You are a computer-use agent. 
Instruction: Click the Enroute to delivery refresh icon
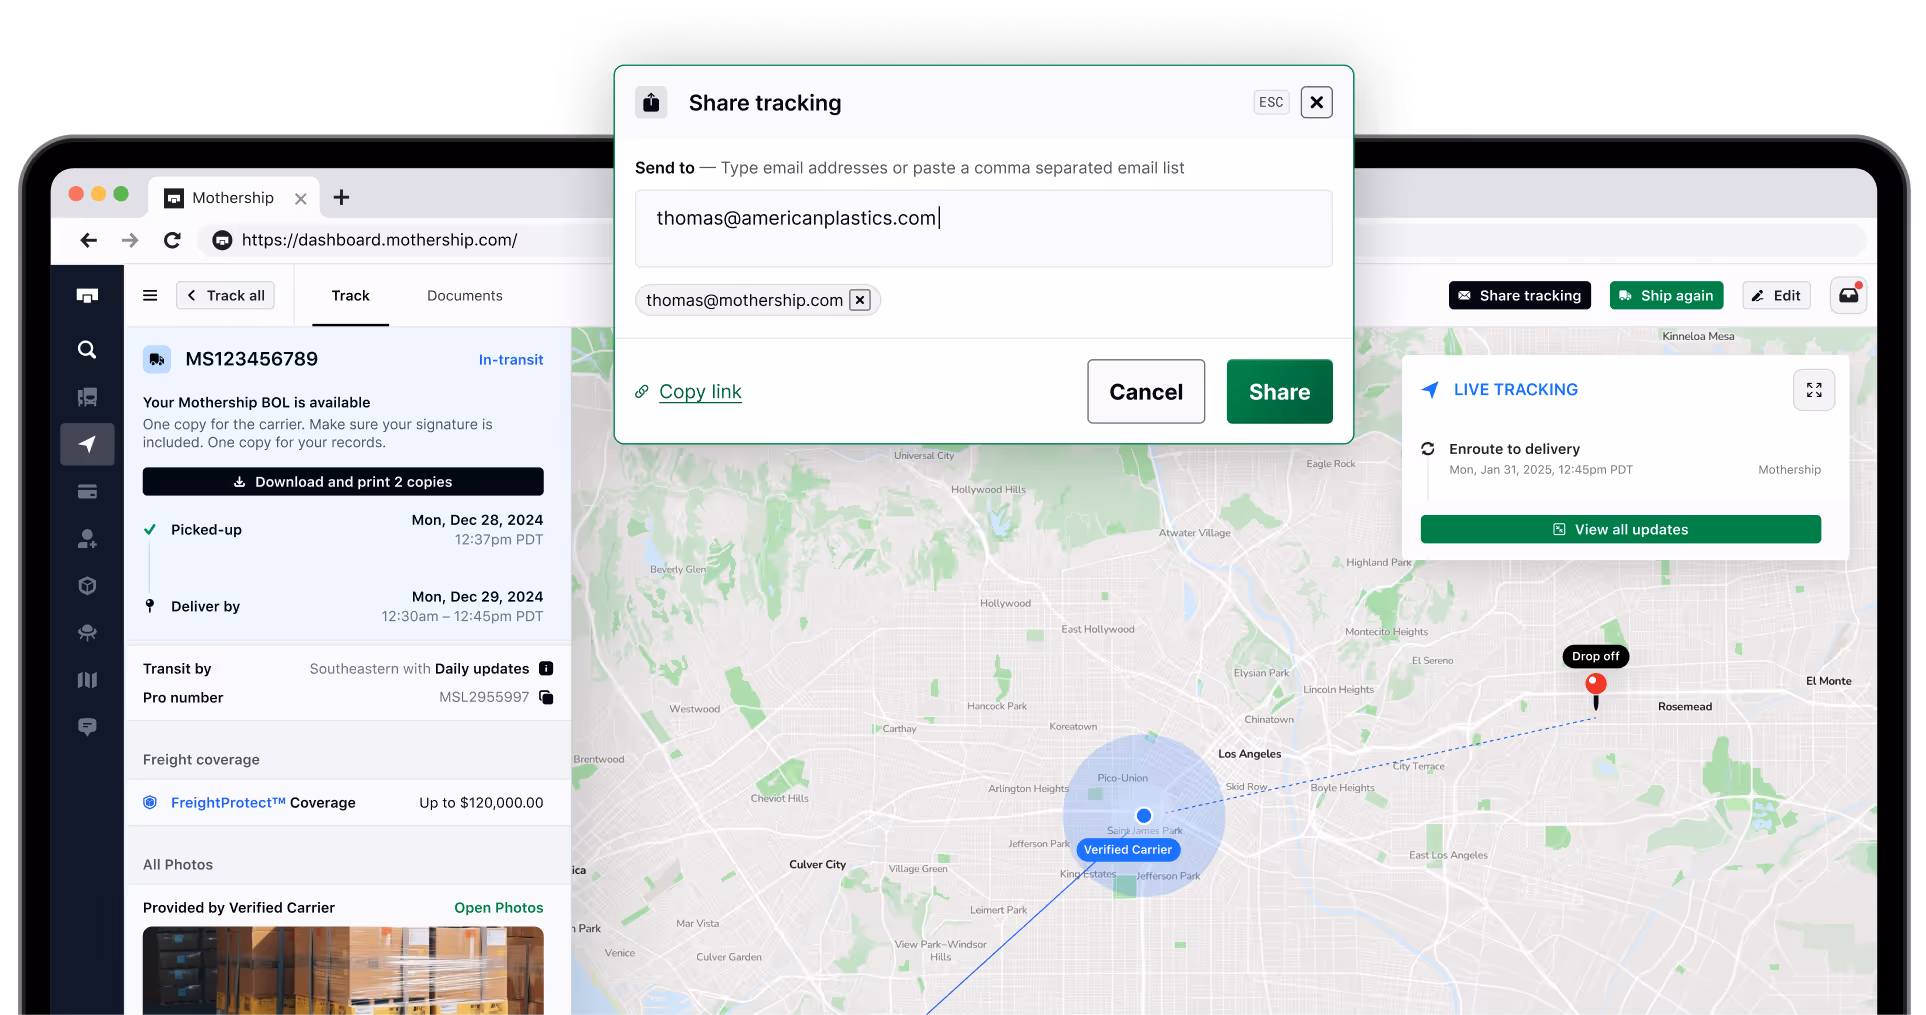click(1428, 449)
